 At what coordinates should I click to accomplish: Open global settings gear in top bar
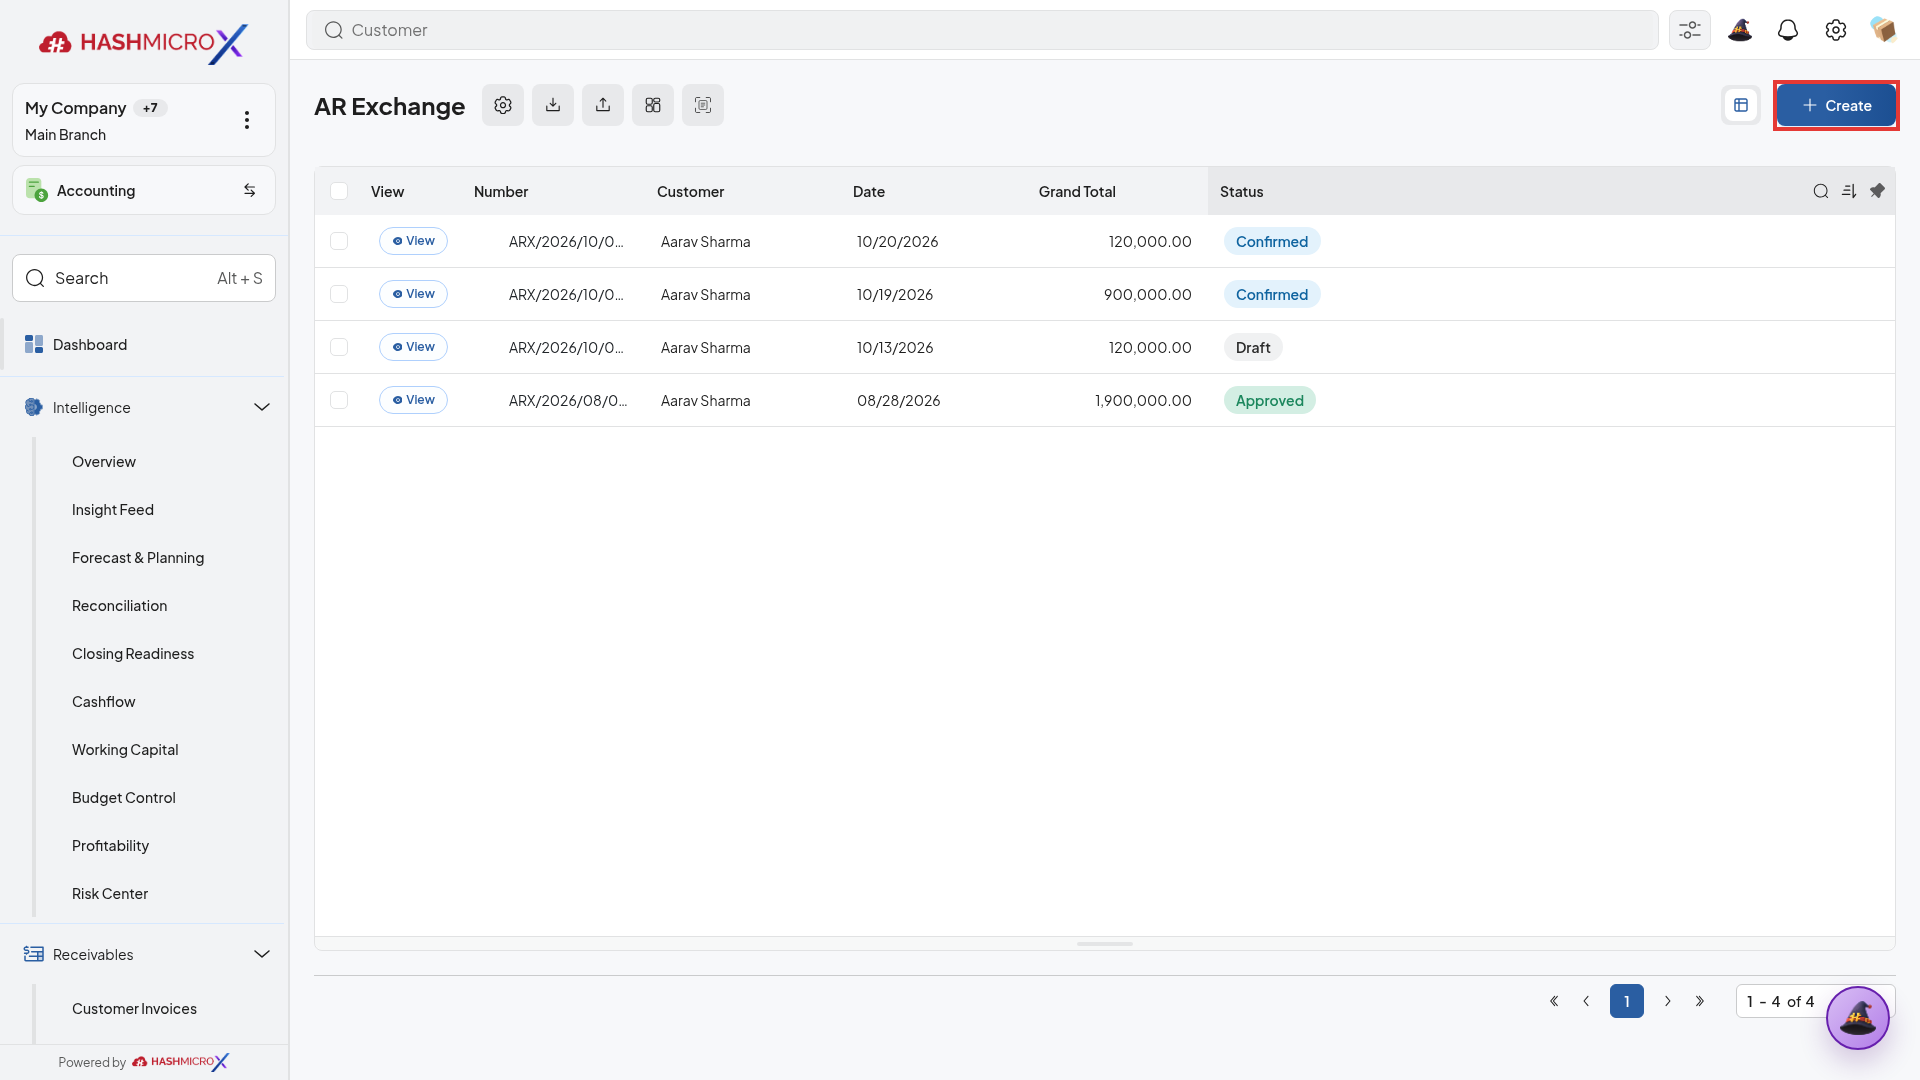1836,30
